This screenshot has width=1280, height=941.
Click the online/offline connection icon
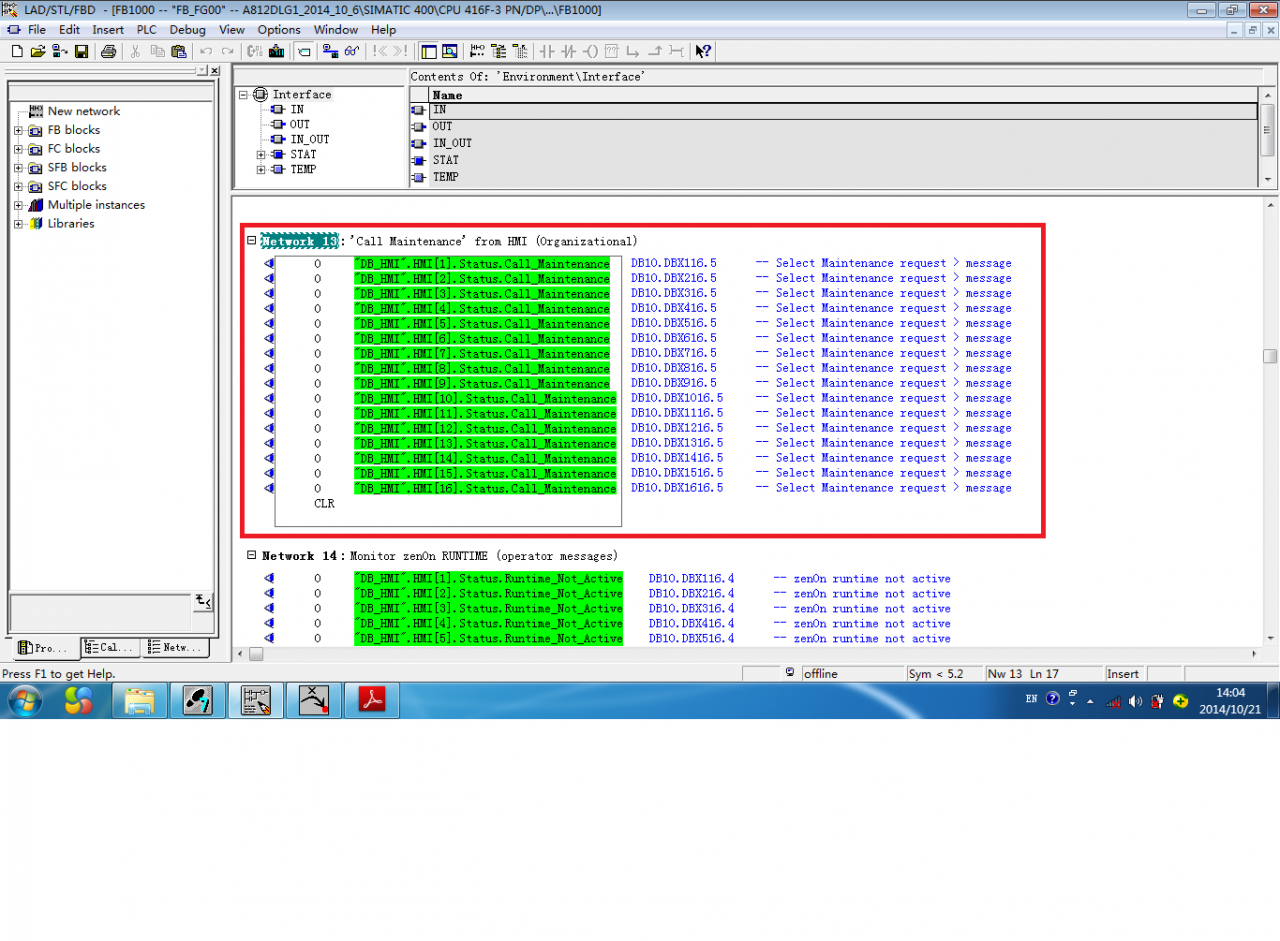(329, 51)
